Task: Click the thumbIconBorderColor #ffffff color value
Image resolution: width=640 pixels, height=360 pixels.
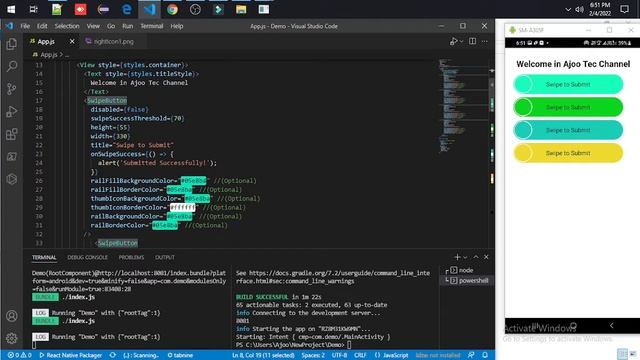Action: [x=182, y=207]
